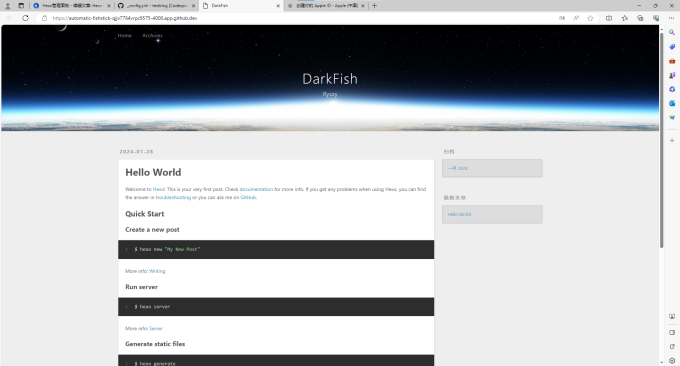Click the 2024-01-28 post date
Screen dimensions: 680x366
(x=136, y=152)
